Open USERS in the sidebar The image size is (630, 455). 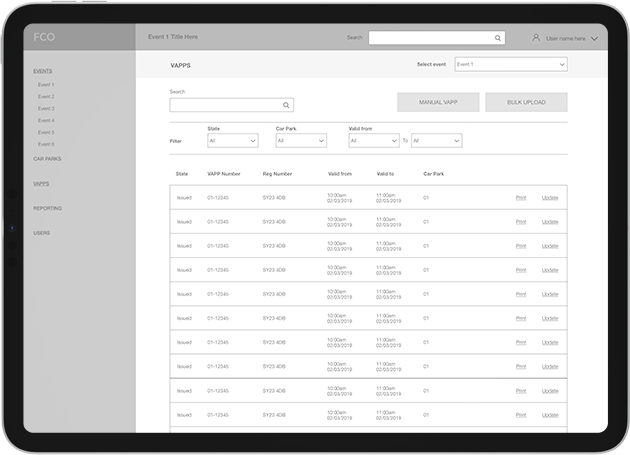(41, 233)
